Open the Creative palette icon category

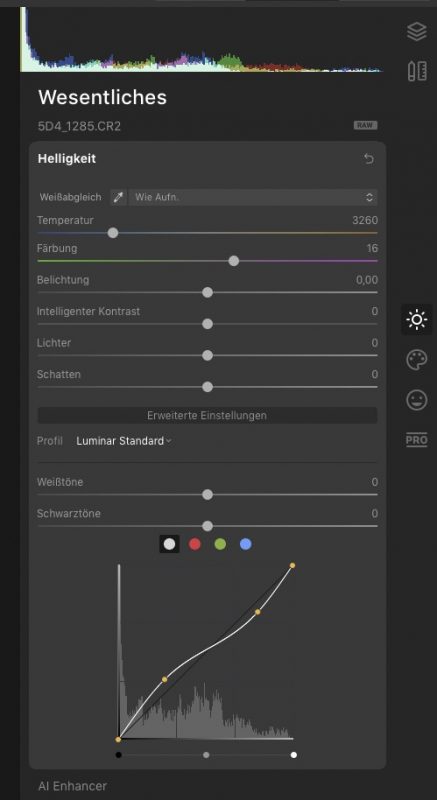click(417, 360)
